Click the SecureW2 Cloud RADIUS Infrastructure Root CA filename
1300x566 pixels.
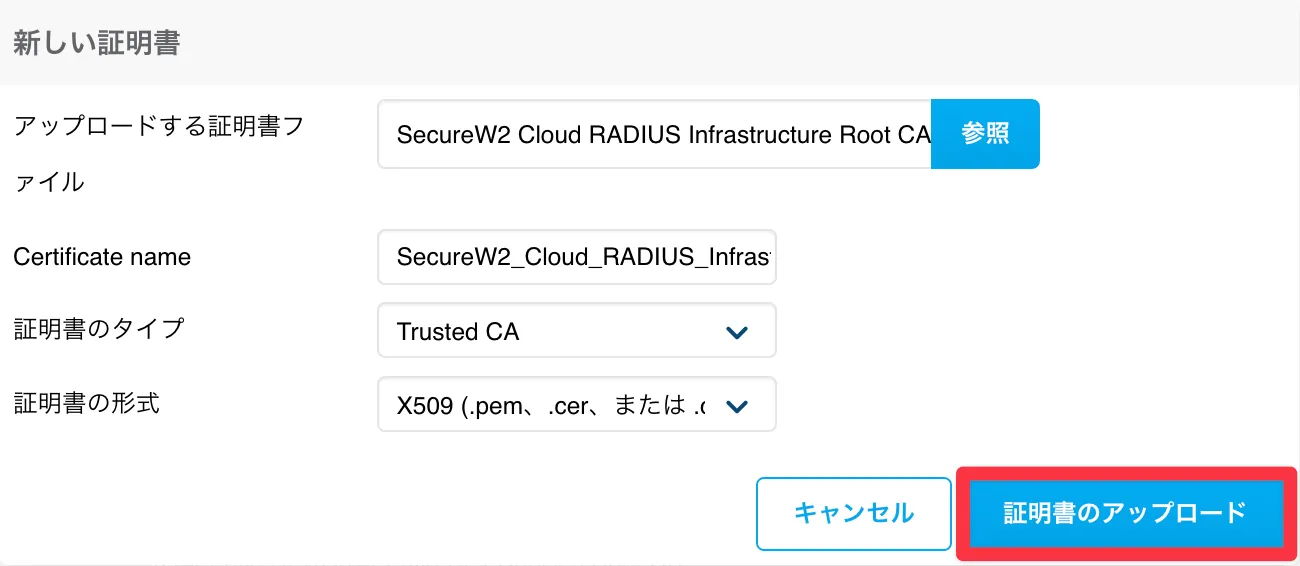[x=664, y=135]
